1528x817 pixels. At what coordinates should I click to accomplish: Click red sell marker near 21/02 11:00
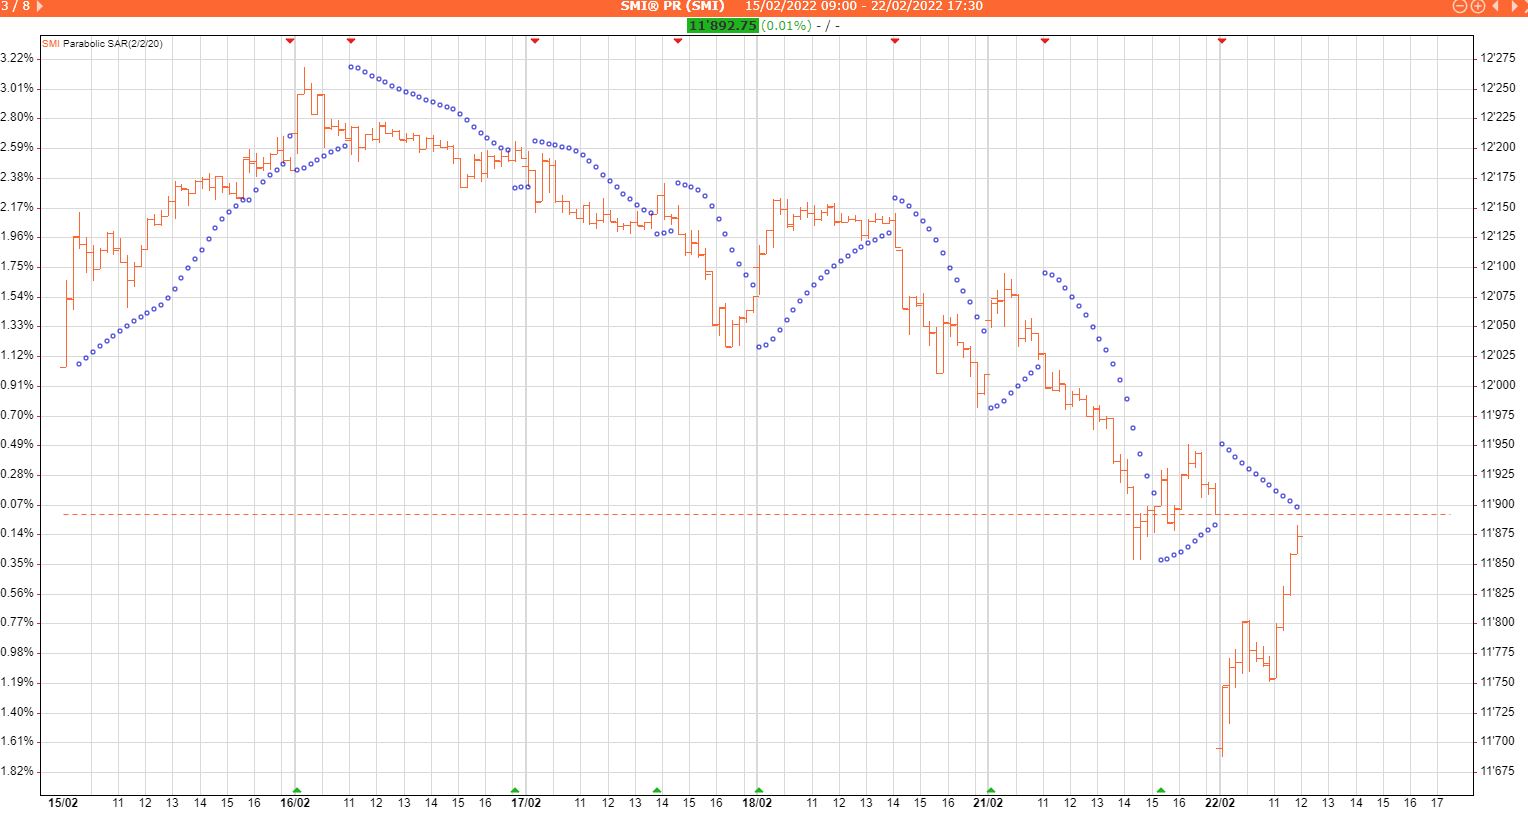[1045, 40]
